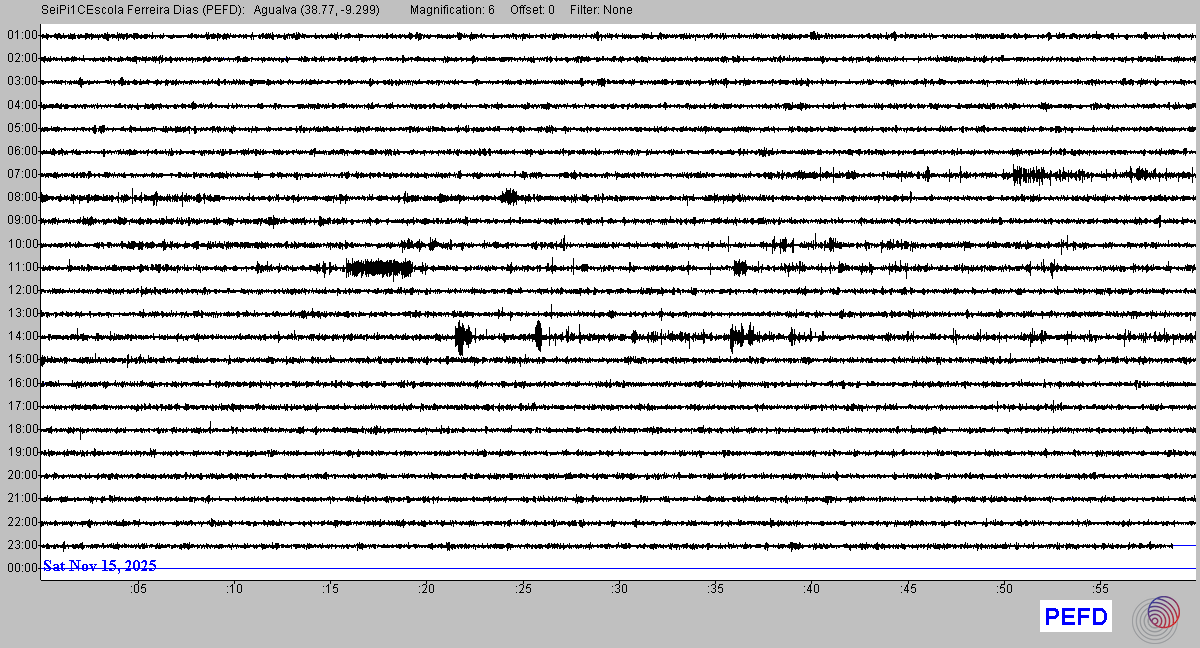Click the 00:00 hour label at bottom
Image resolution: width=1200 pixels, height=648 pixels.
point(22,568)
